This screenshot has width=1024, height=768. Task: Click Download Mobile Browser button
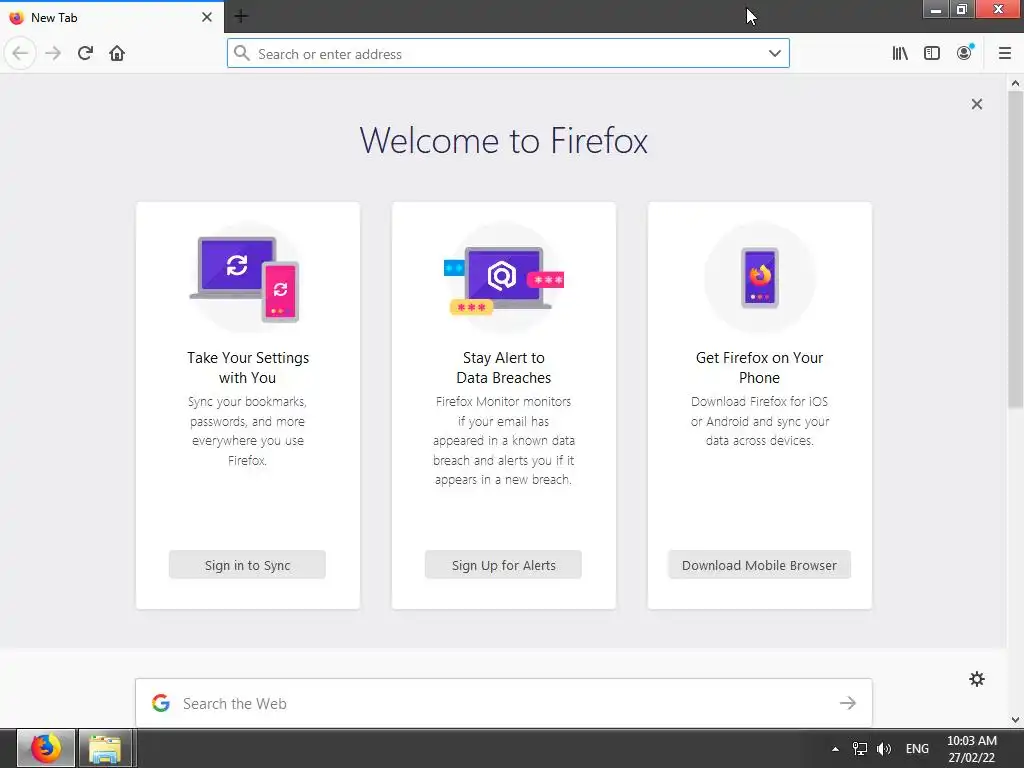pyautogui.click(x=759, y=565)
